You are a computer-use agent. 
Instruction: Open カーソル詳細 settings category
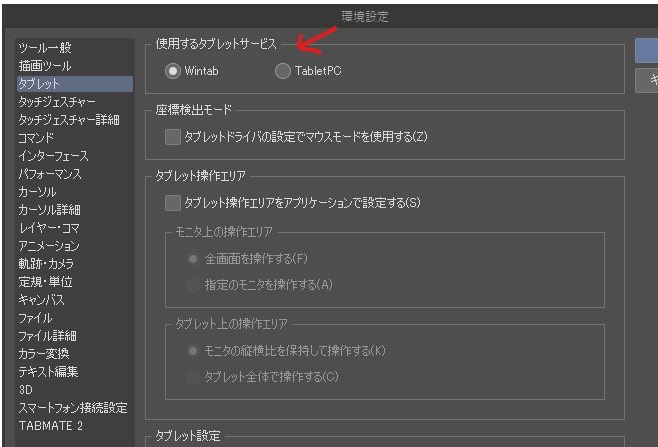tap(75, 210)
